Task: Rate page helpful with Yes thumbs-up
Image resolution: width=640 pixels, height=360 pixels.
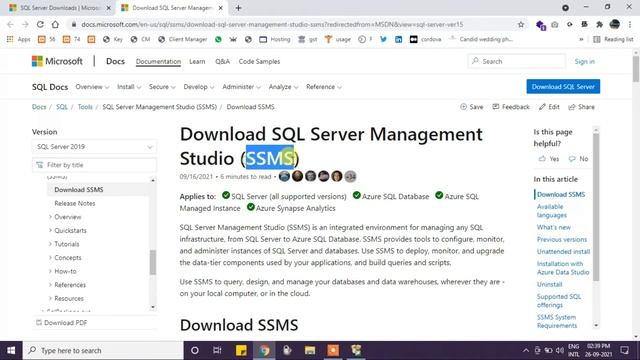Action: click(x=548, y=159)
